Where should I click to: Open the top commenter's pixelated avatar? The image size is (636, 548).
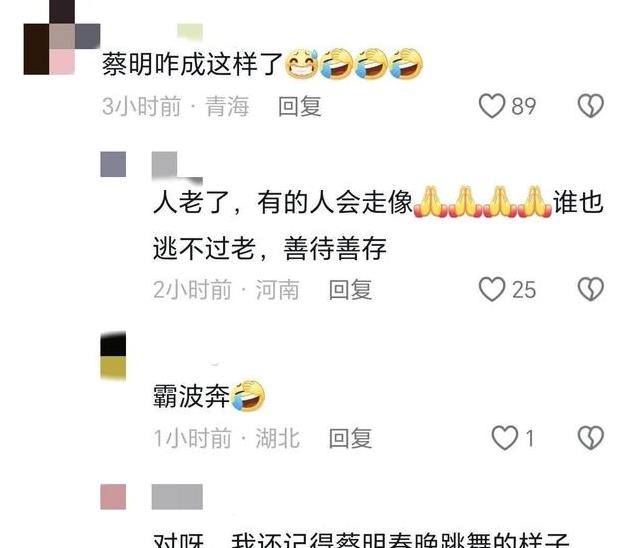tap(62, 37)
